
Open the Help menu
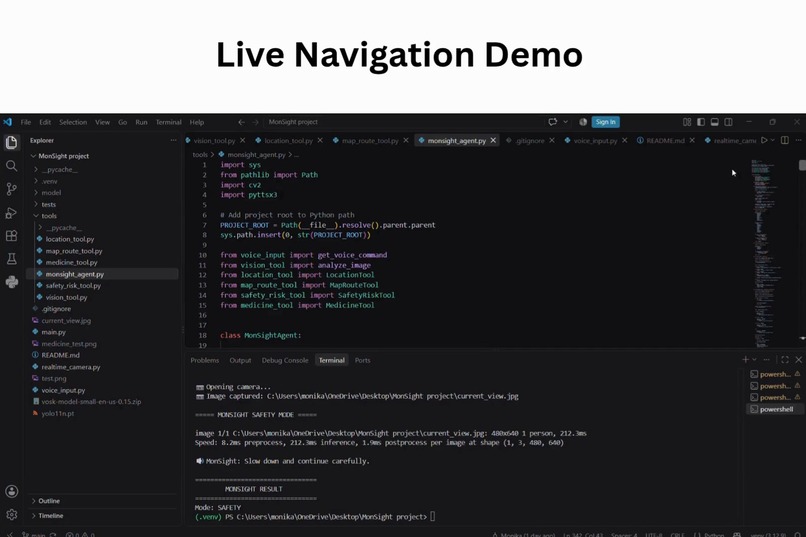(197, 122)
